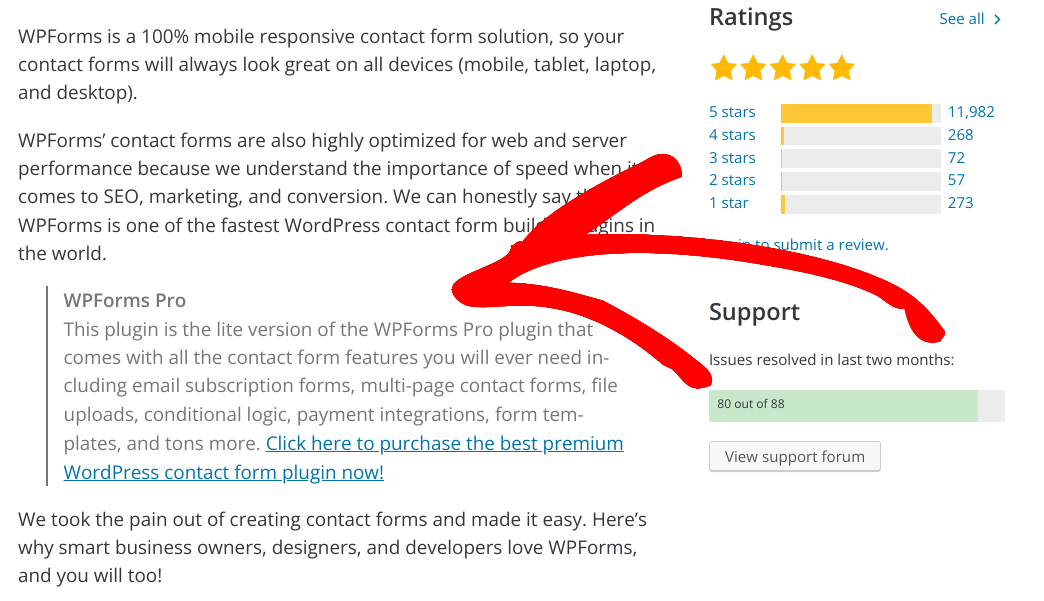1044x601 pixels.
Task: Click the fifth yellow star icon
Action: tap(841, 67)
